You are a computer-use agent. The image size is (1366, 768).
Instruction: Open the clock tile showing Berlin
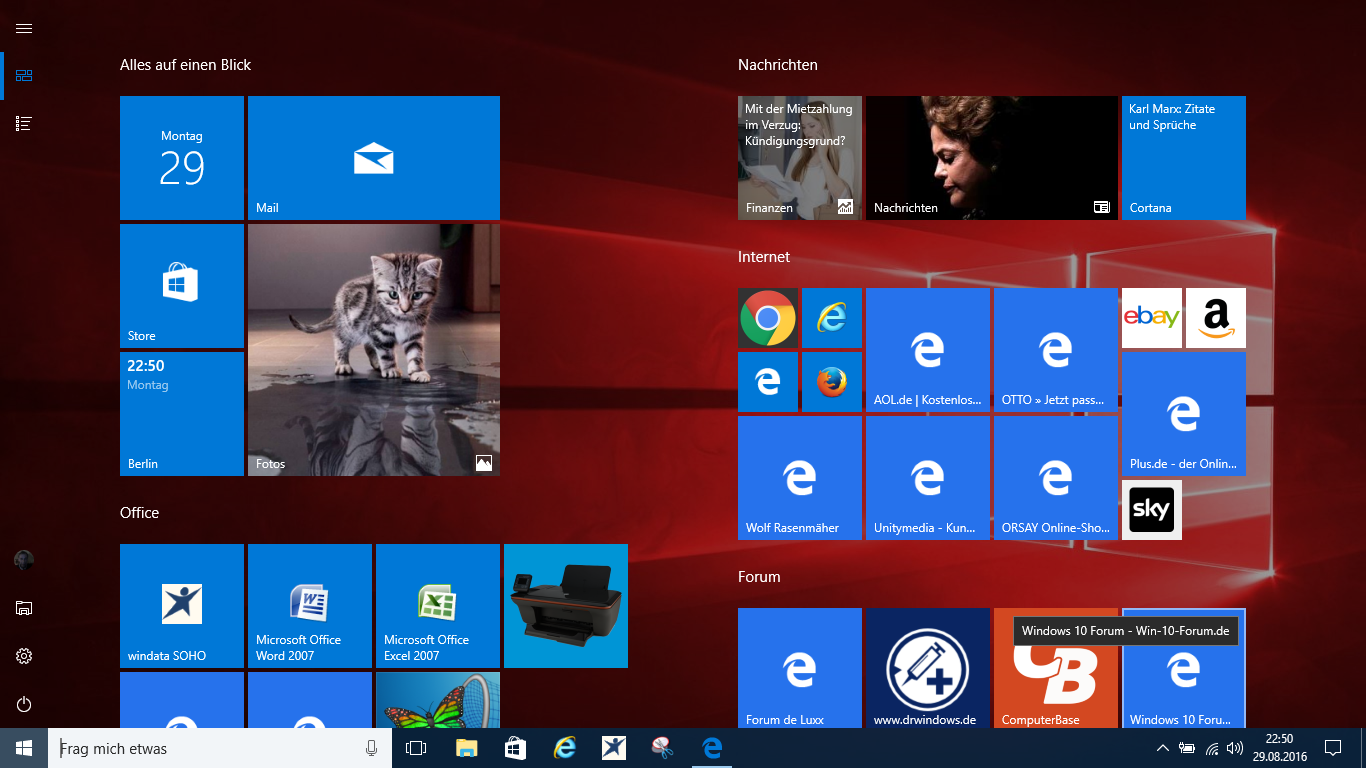[182, 414]
